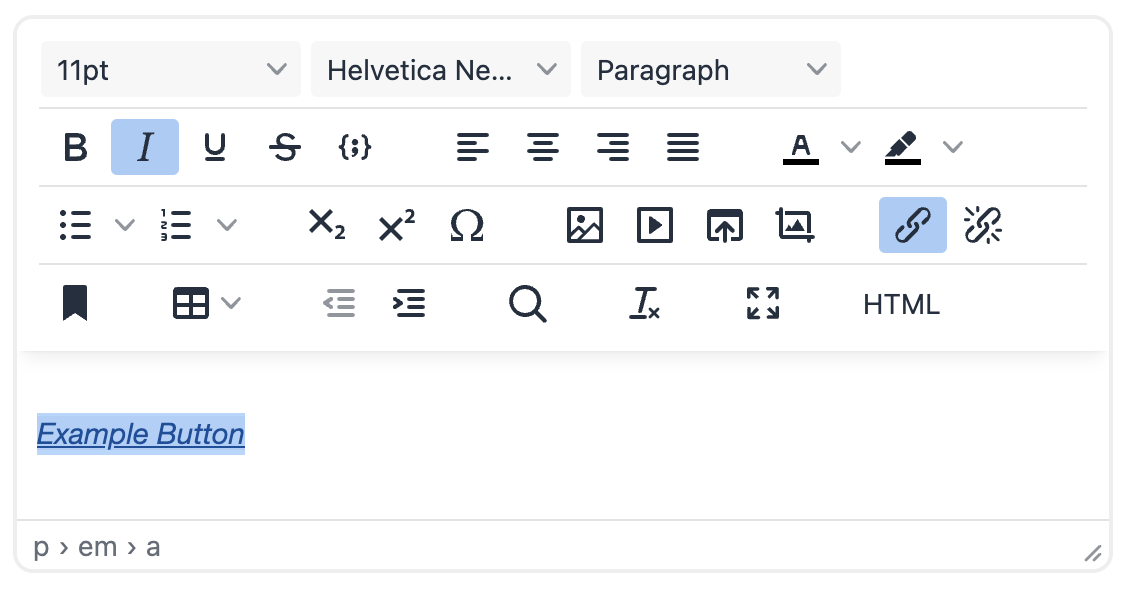The image size is (1130, 596).
Task: Toggle off italic formatting
Action: 144,147
